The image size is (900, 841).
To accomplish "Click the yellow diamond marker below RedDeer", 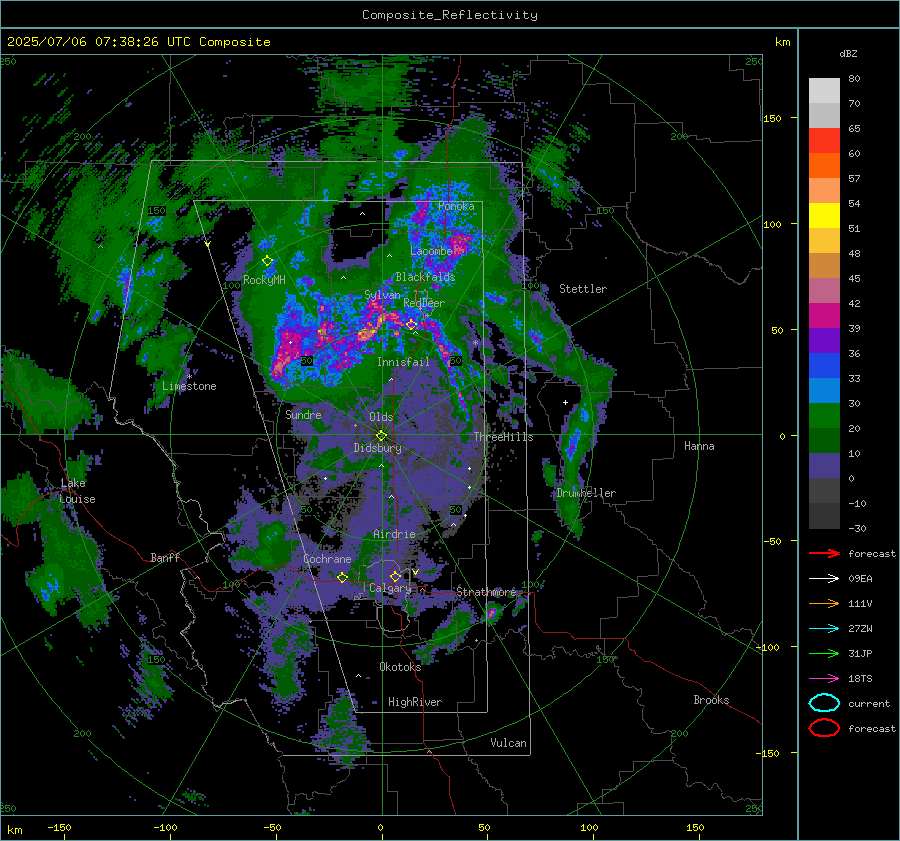I will click(x=411, y=325).
